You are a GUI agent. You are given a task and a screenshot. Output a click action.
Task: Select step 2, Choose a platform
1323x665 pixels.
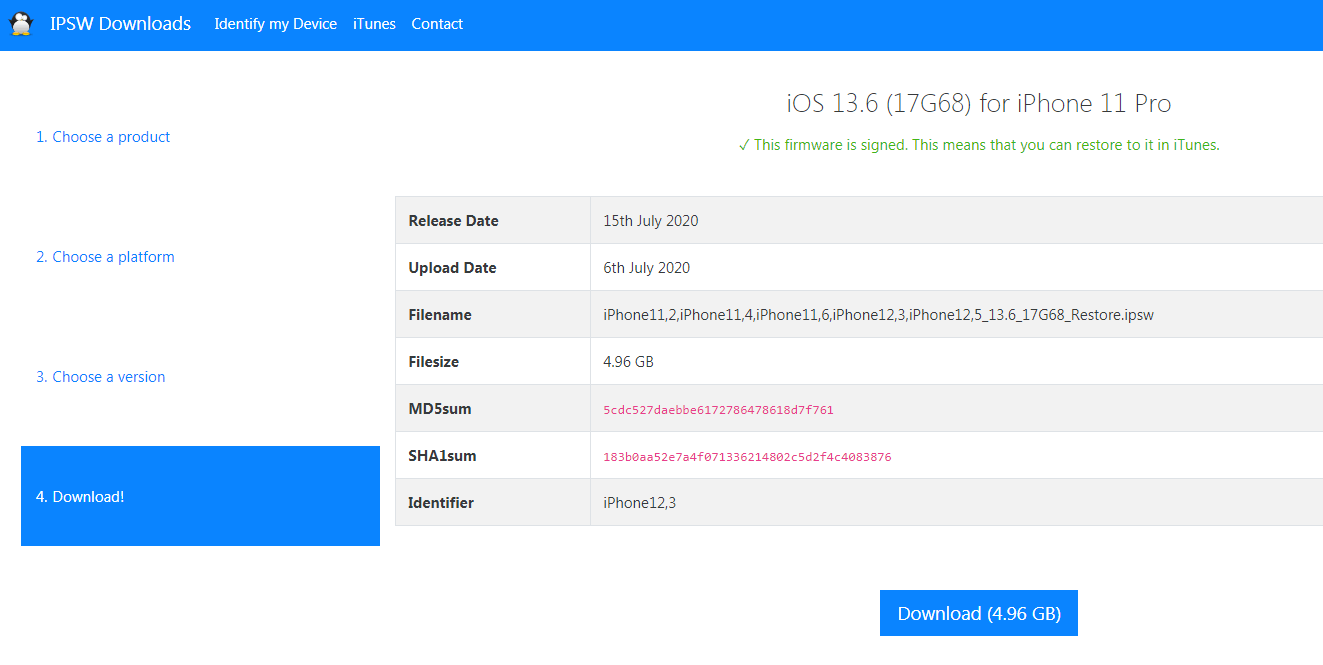(105, 257)
